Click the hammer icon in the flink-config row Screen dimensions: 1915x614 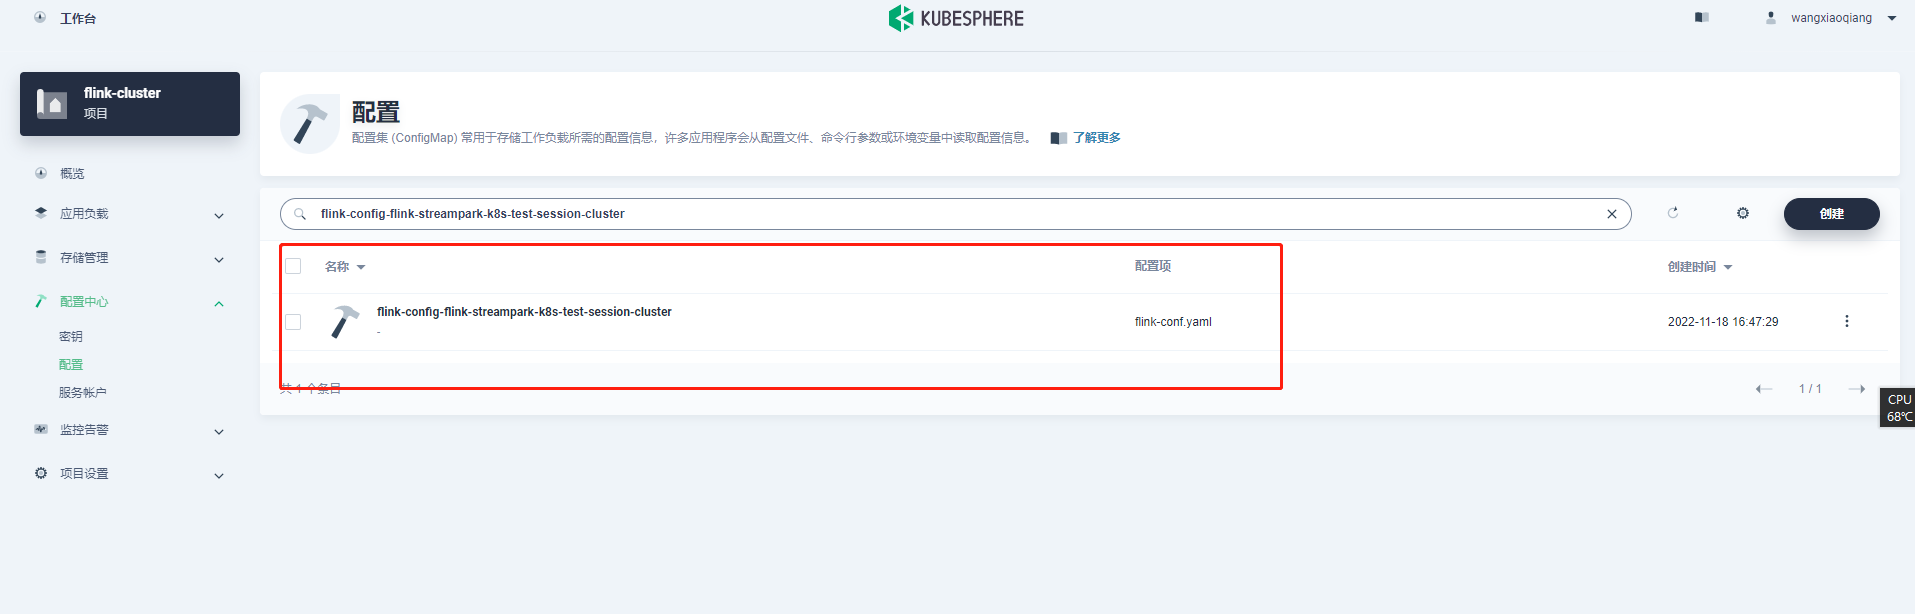point(344,322)
